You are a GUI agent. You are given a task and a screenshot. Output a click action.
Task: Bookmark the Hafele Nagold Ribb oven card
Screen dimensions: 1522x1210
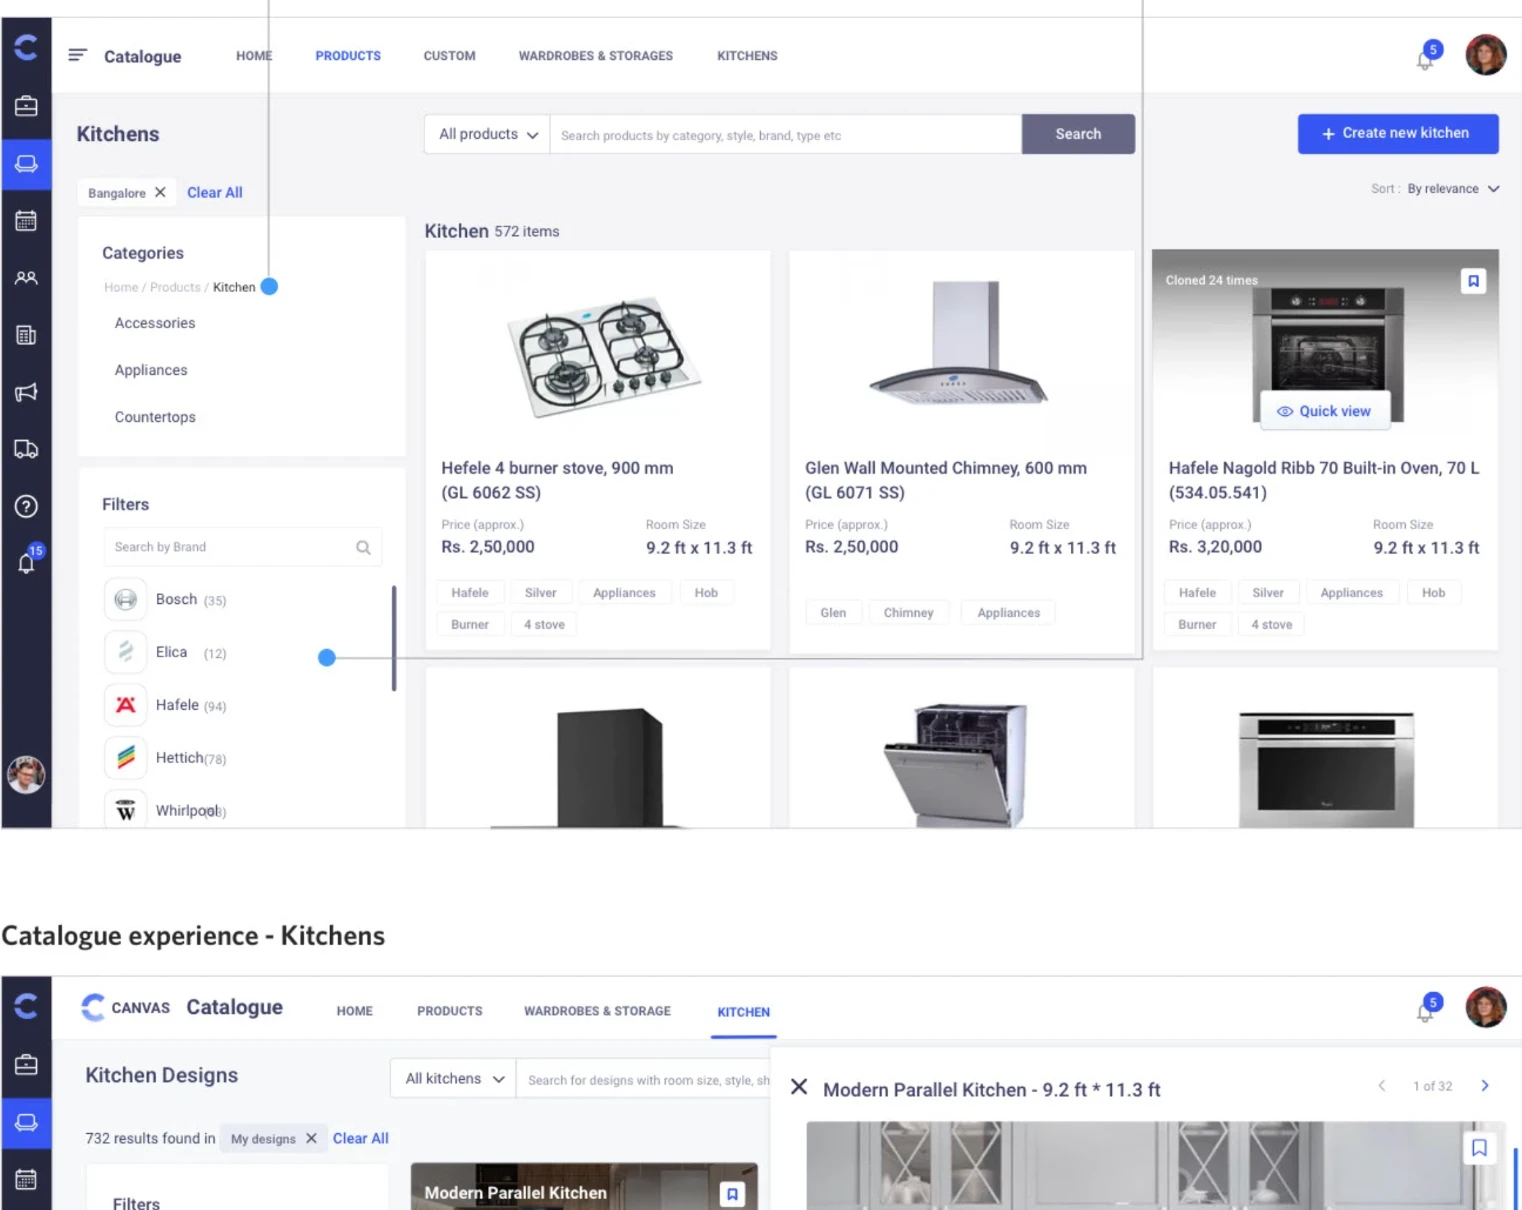tap(1473, 281)
